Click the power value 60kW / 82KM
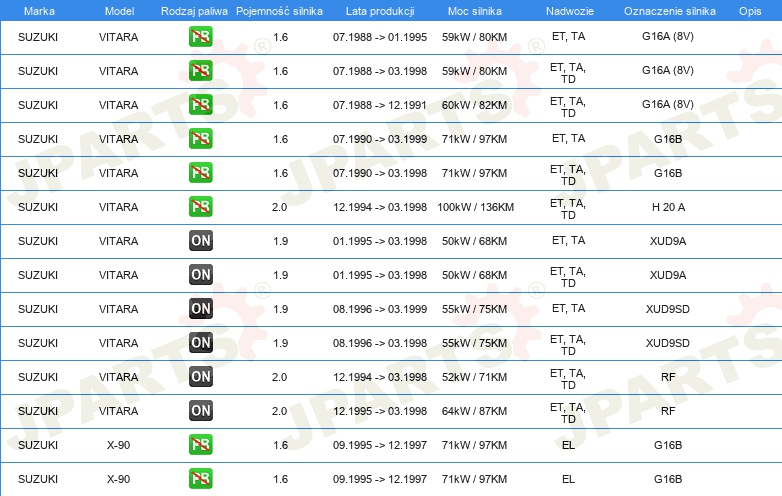The image size is (782, 496). [x=474, y=105]
